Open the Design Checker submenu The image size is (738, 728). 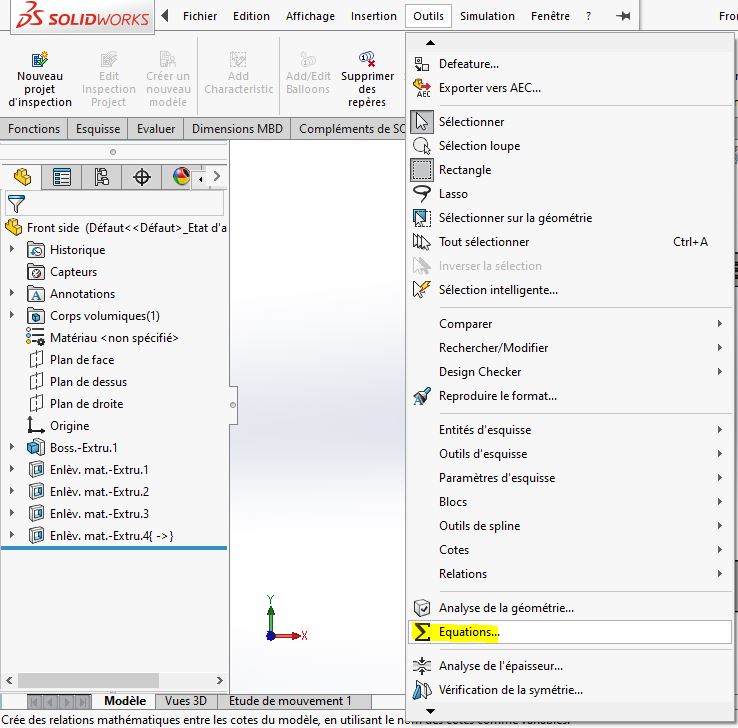pos(571,372)
